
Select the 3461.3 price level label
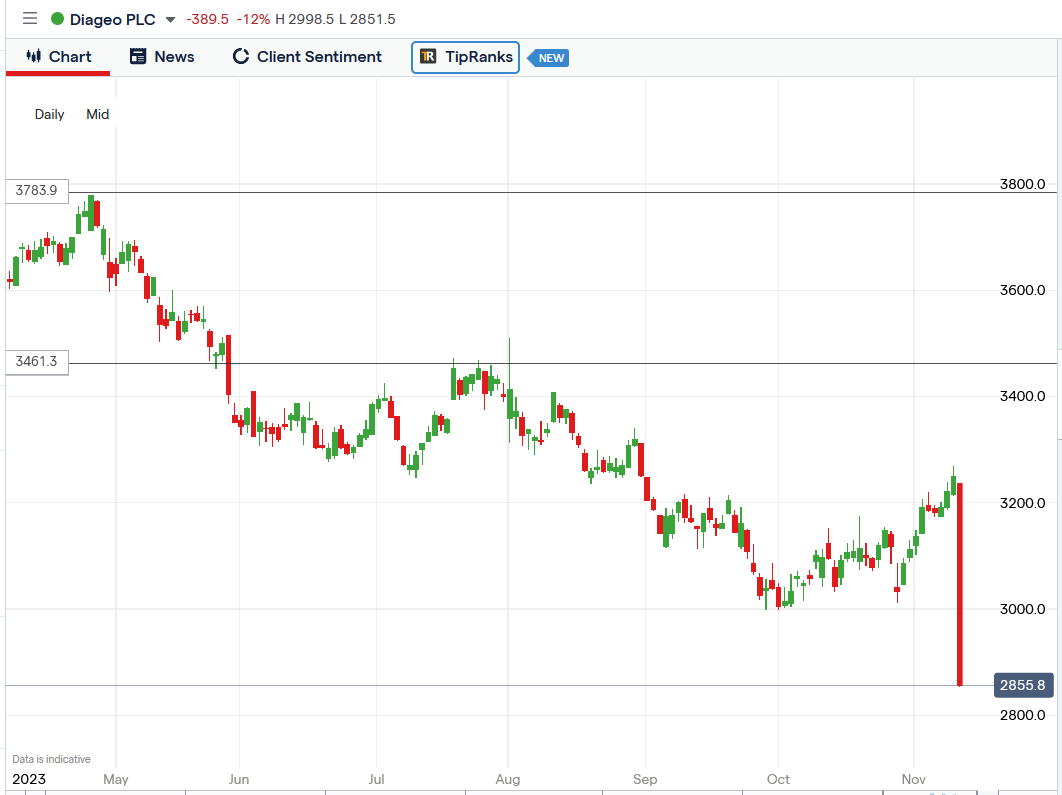tap(37, 362)
